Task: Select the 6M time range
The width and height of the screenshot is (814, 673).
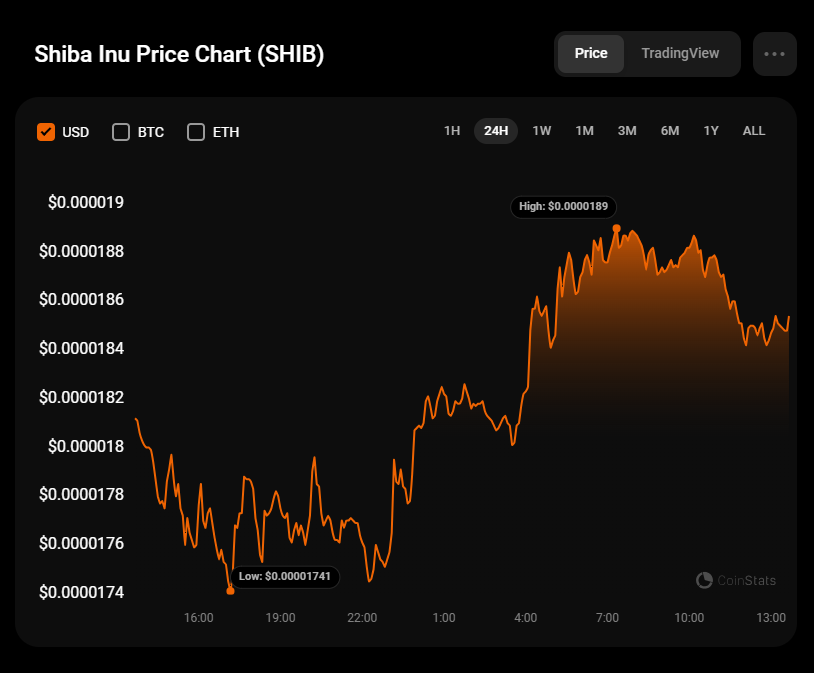Action: (x=670, y=131)
